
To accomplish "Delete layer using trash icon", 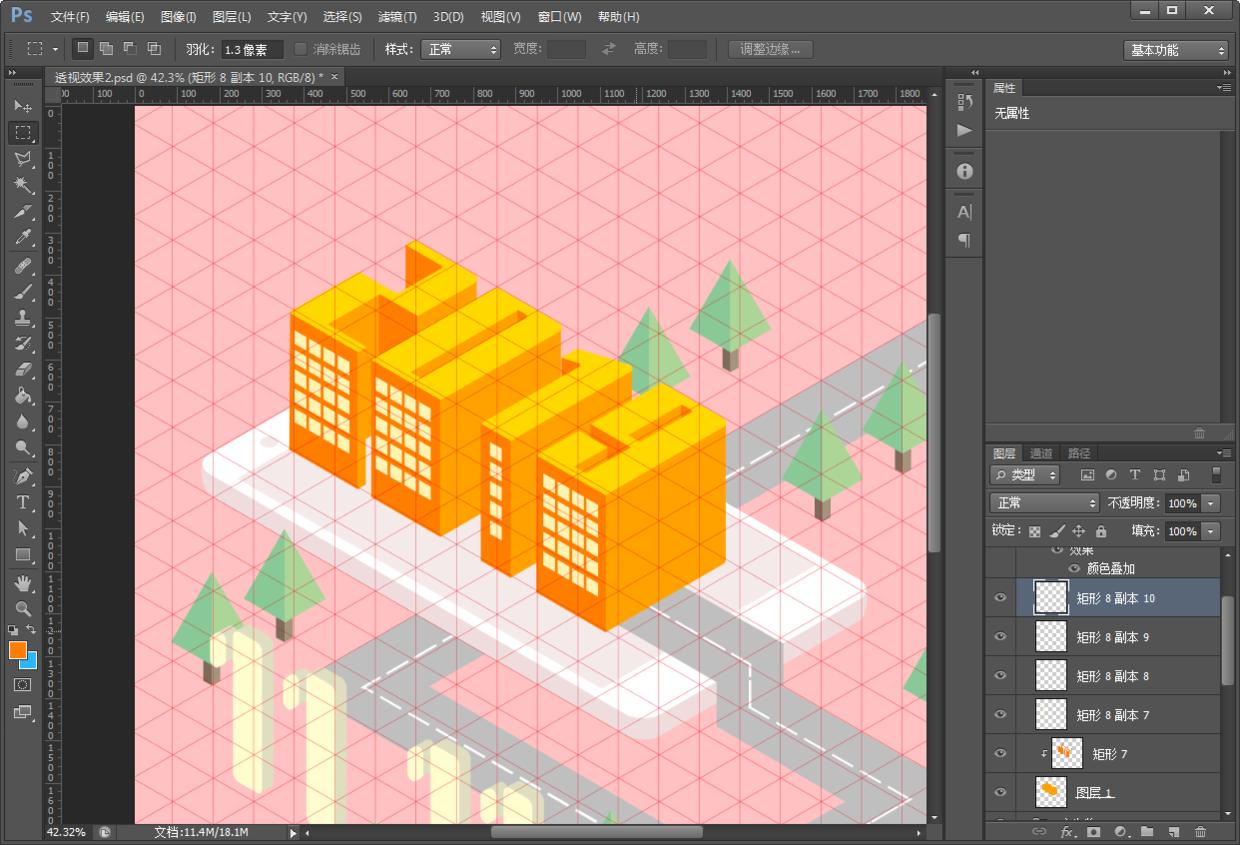I will tap(1200, 831).
